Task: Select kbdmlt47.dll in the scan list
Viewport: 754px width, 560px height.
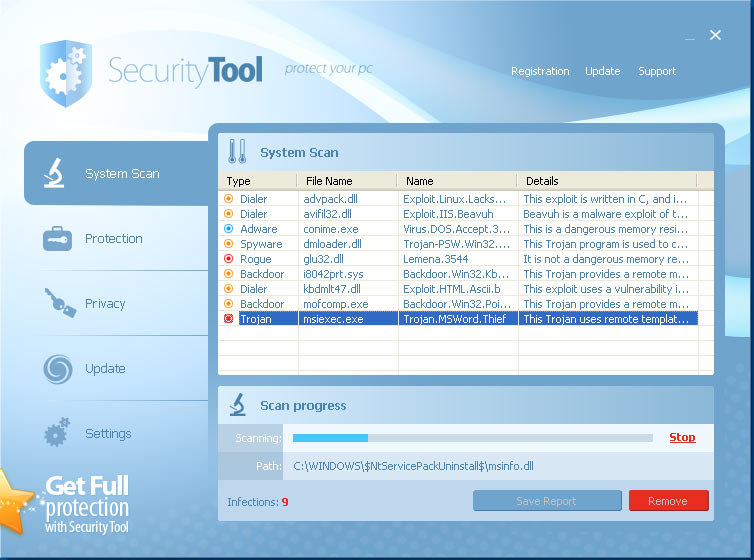Action: (332, 289)
